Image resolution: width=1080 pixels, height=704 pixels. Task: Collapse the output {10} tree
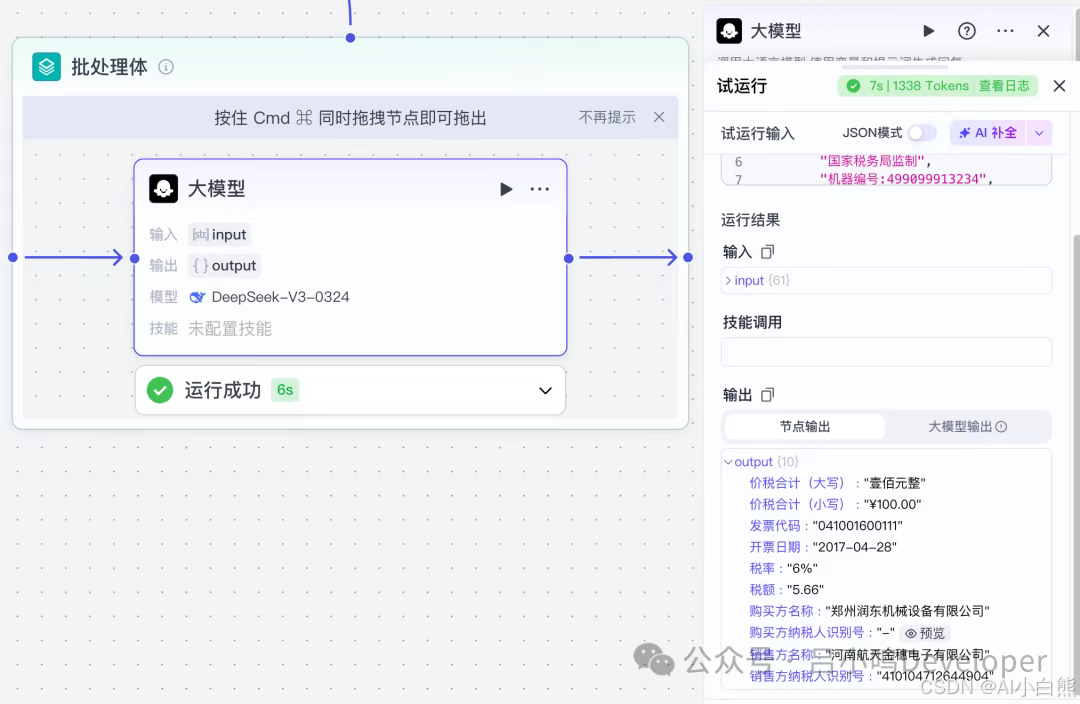728,462
